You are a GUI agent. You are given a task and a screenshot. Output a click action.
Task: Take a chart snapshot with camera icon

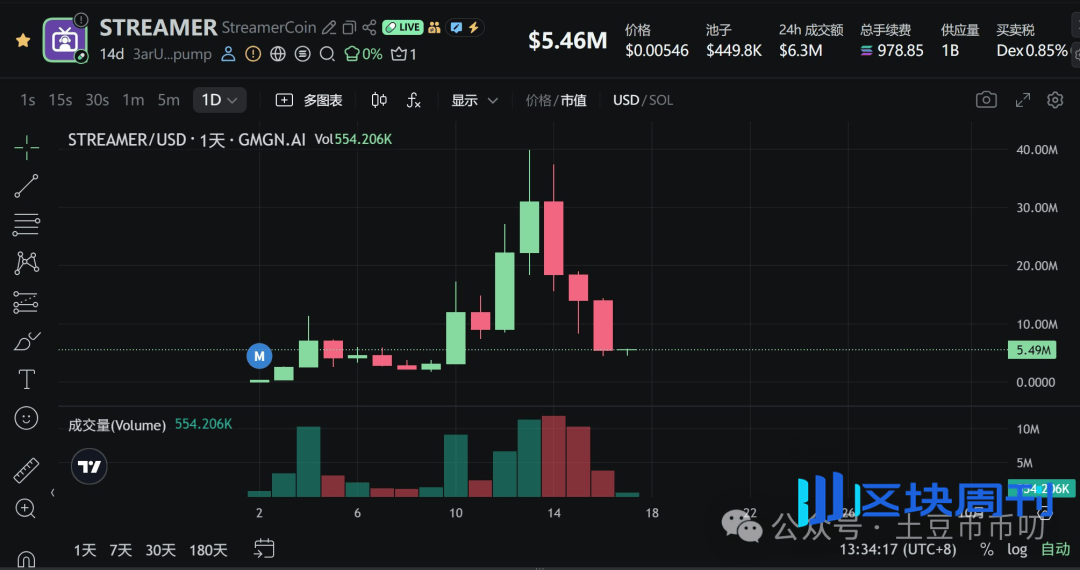click(x=986, y=101)
